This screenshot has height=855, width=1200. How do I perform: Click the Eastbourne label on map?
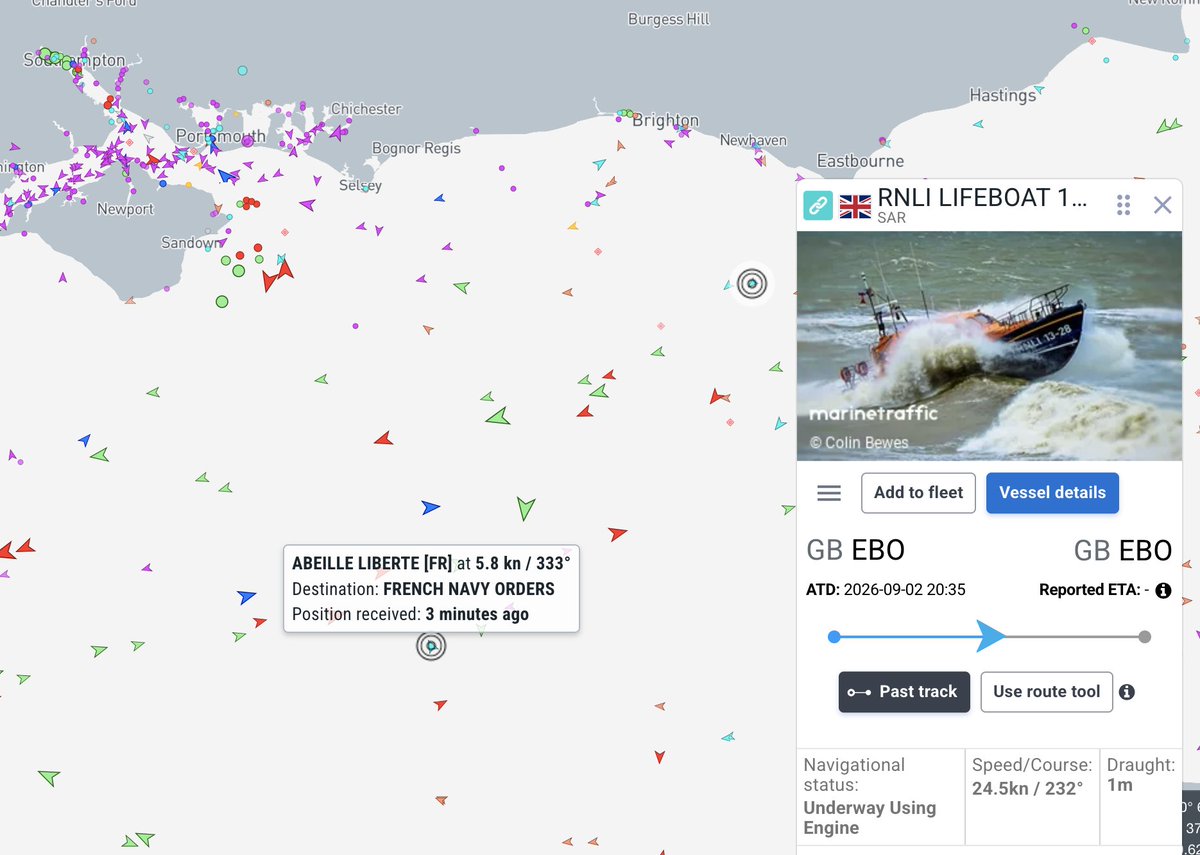860,161
